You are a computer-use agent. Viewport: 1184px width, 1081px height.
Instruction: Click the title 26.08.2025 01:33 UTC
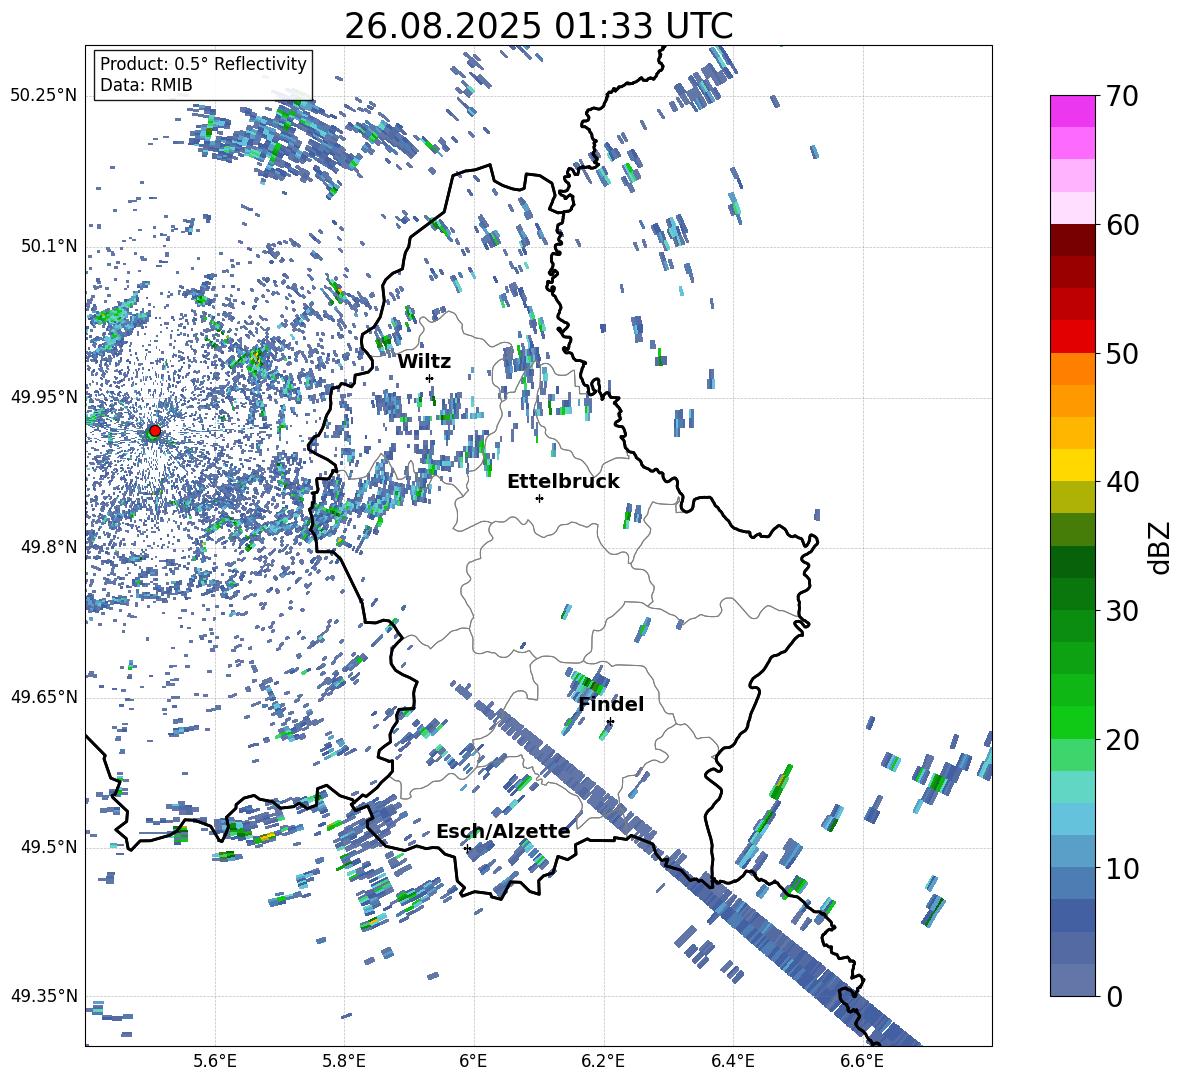click(x=538, y=26)
